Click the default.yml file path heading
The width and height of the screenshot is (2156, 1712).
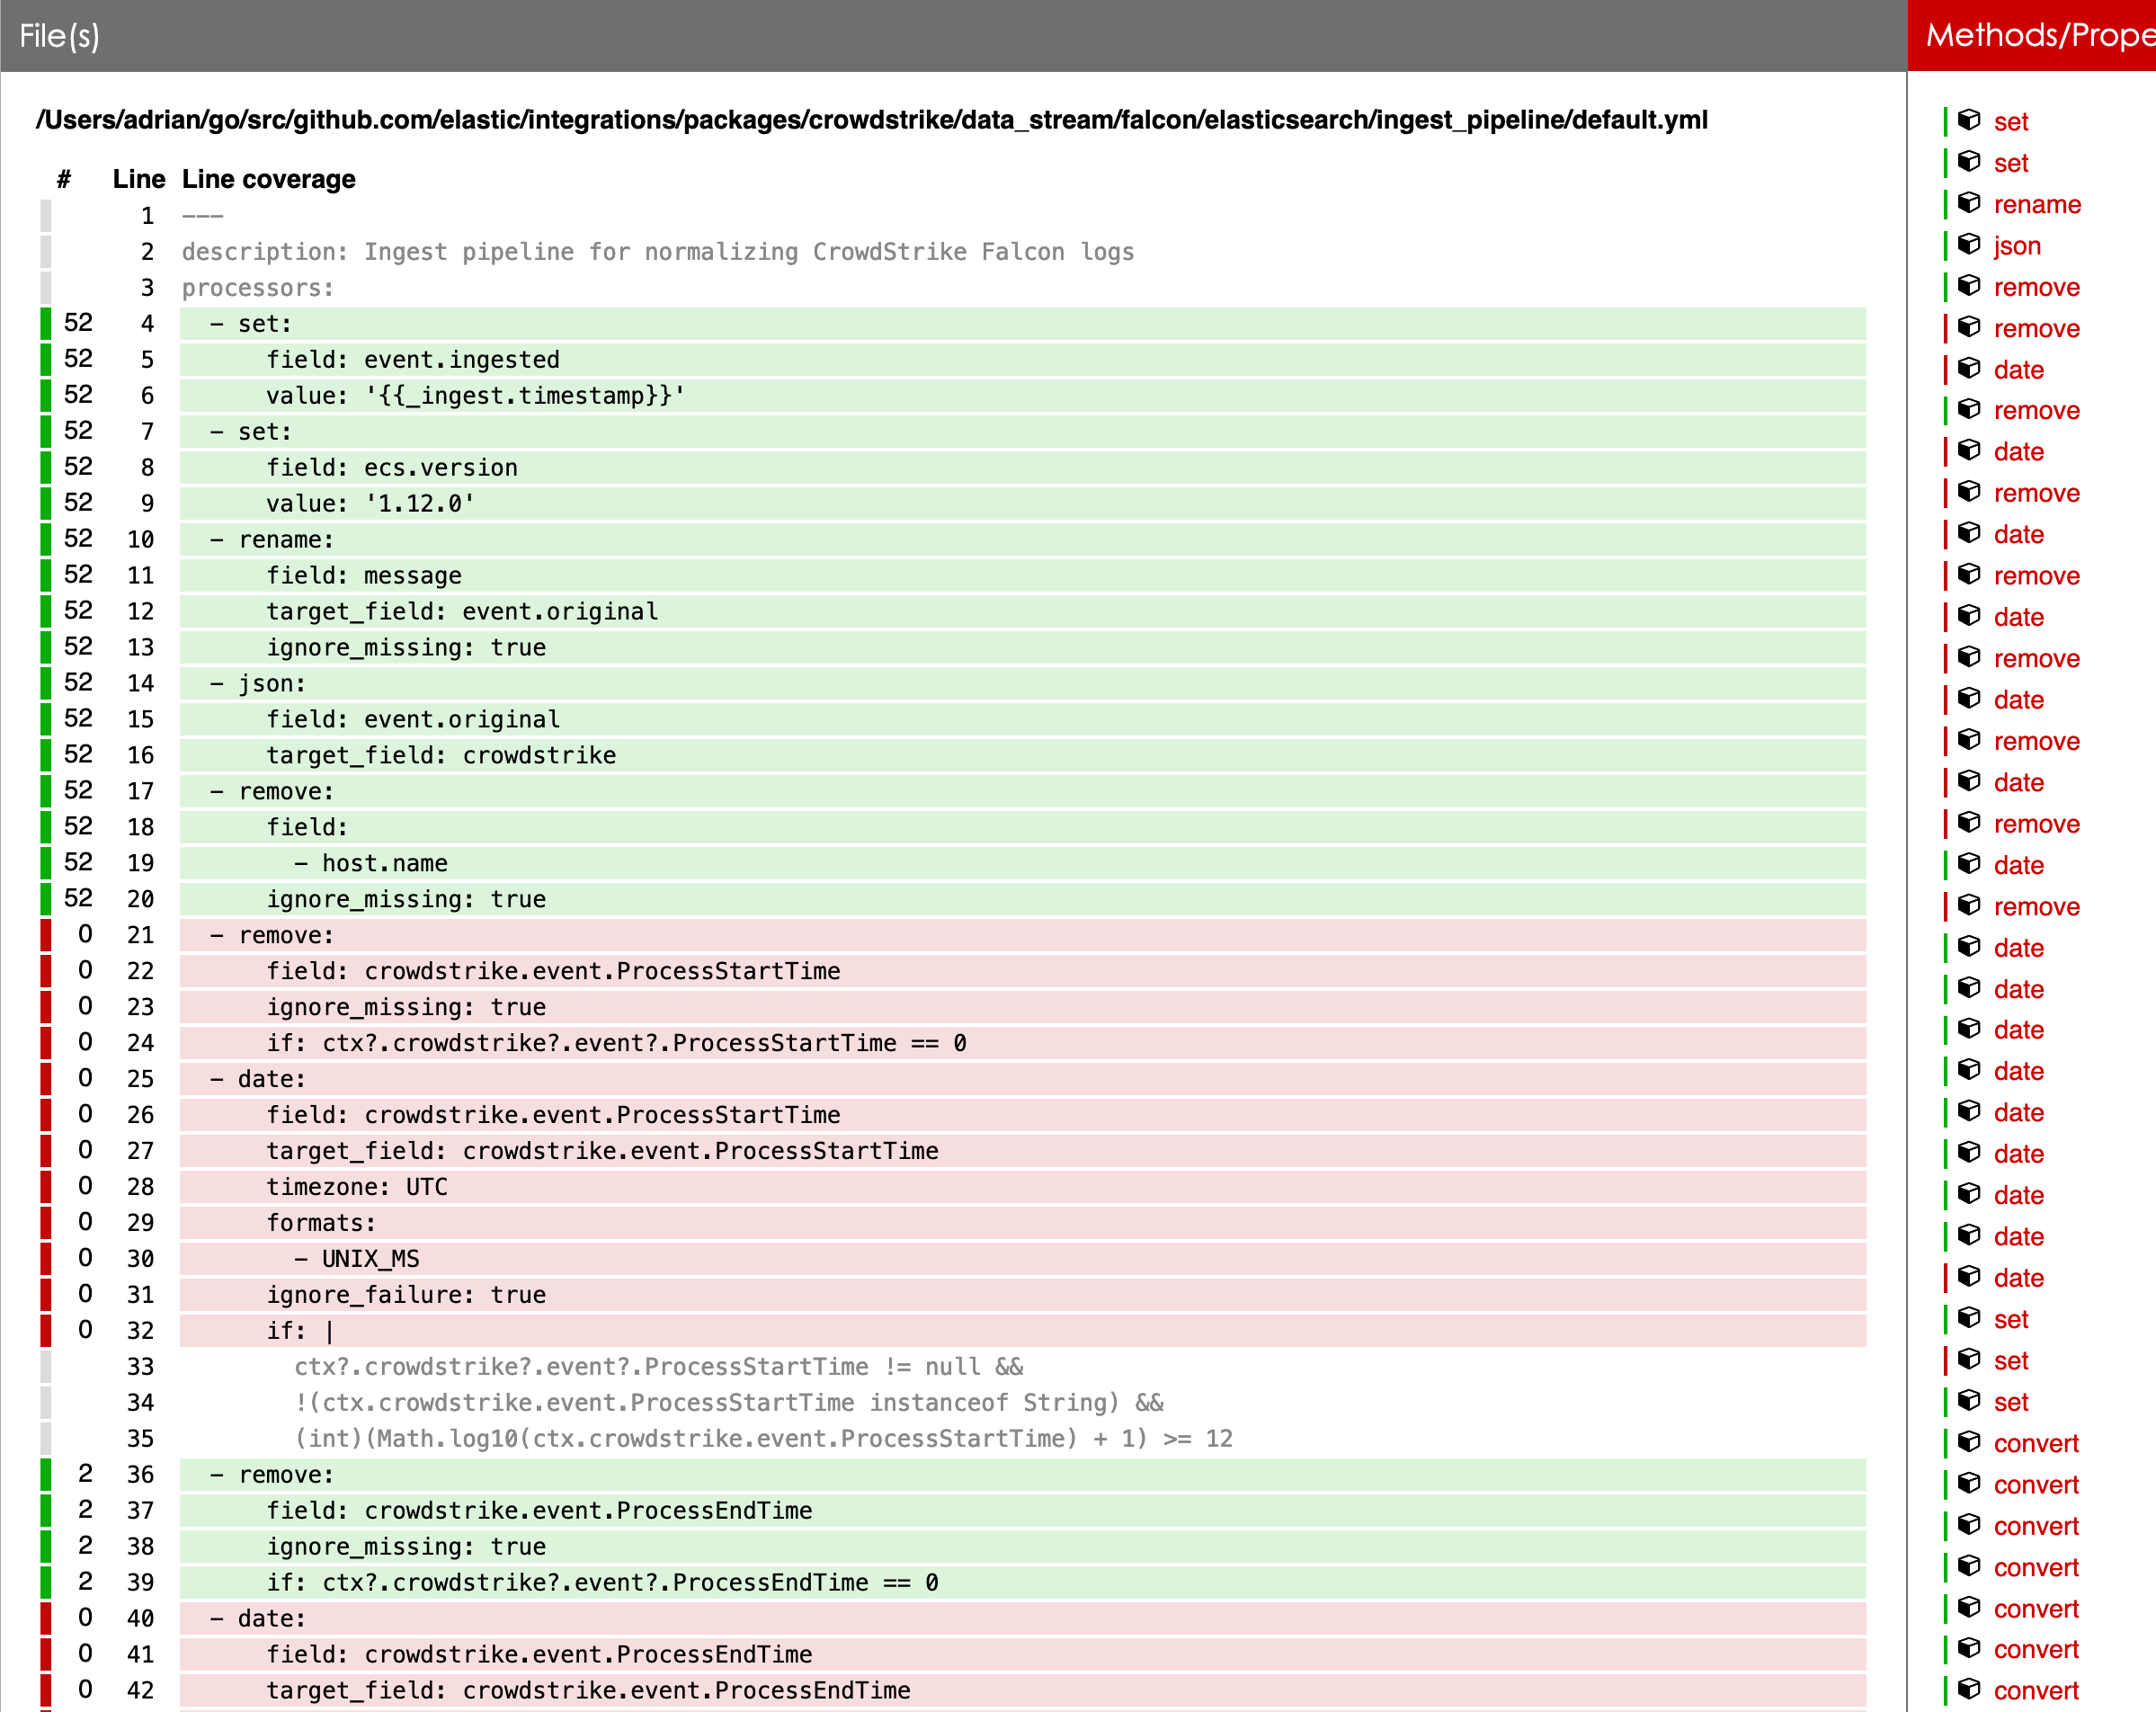(x=871, y=120)
